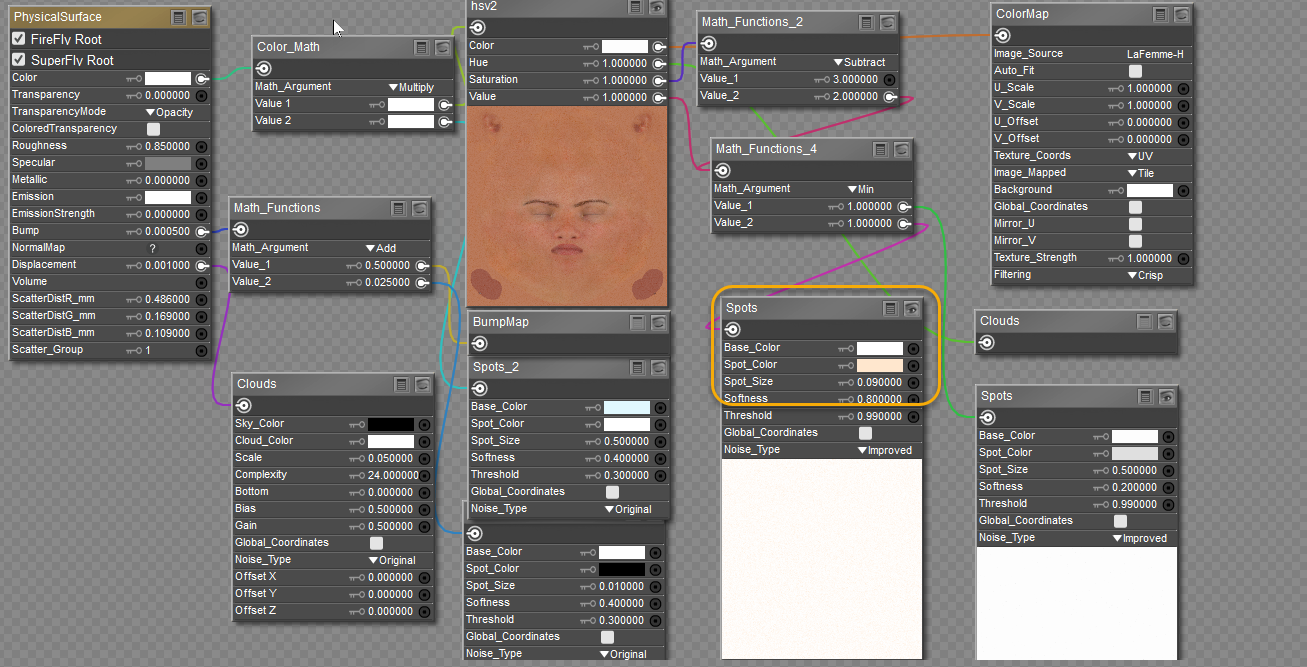Open the TransparencyMode Opacity dropdown

(x=169, y=112)
